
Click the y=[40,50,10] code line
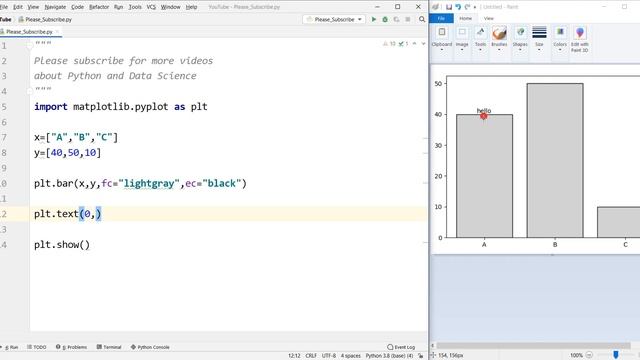[x=67, y=153]
